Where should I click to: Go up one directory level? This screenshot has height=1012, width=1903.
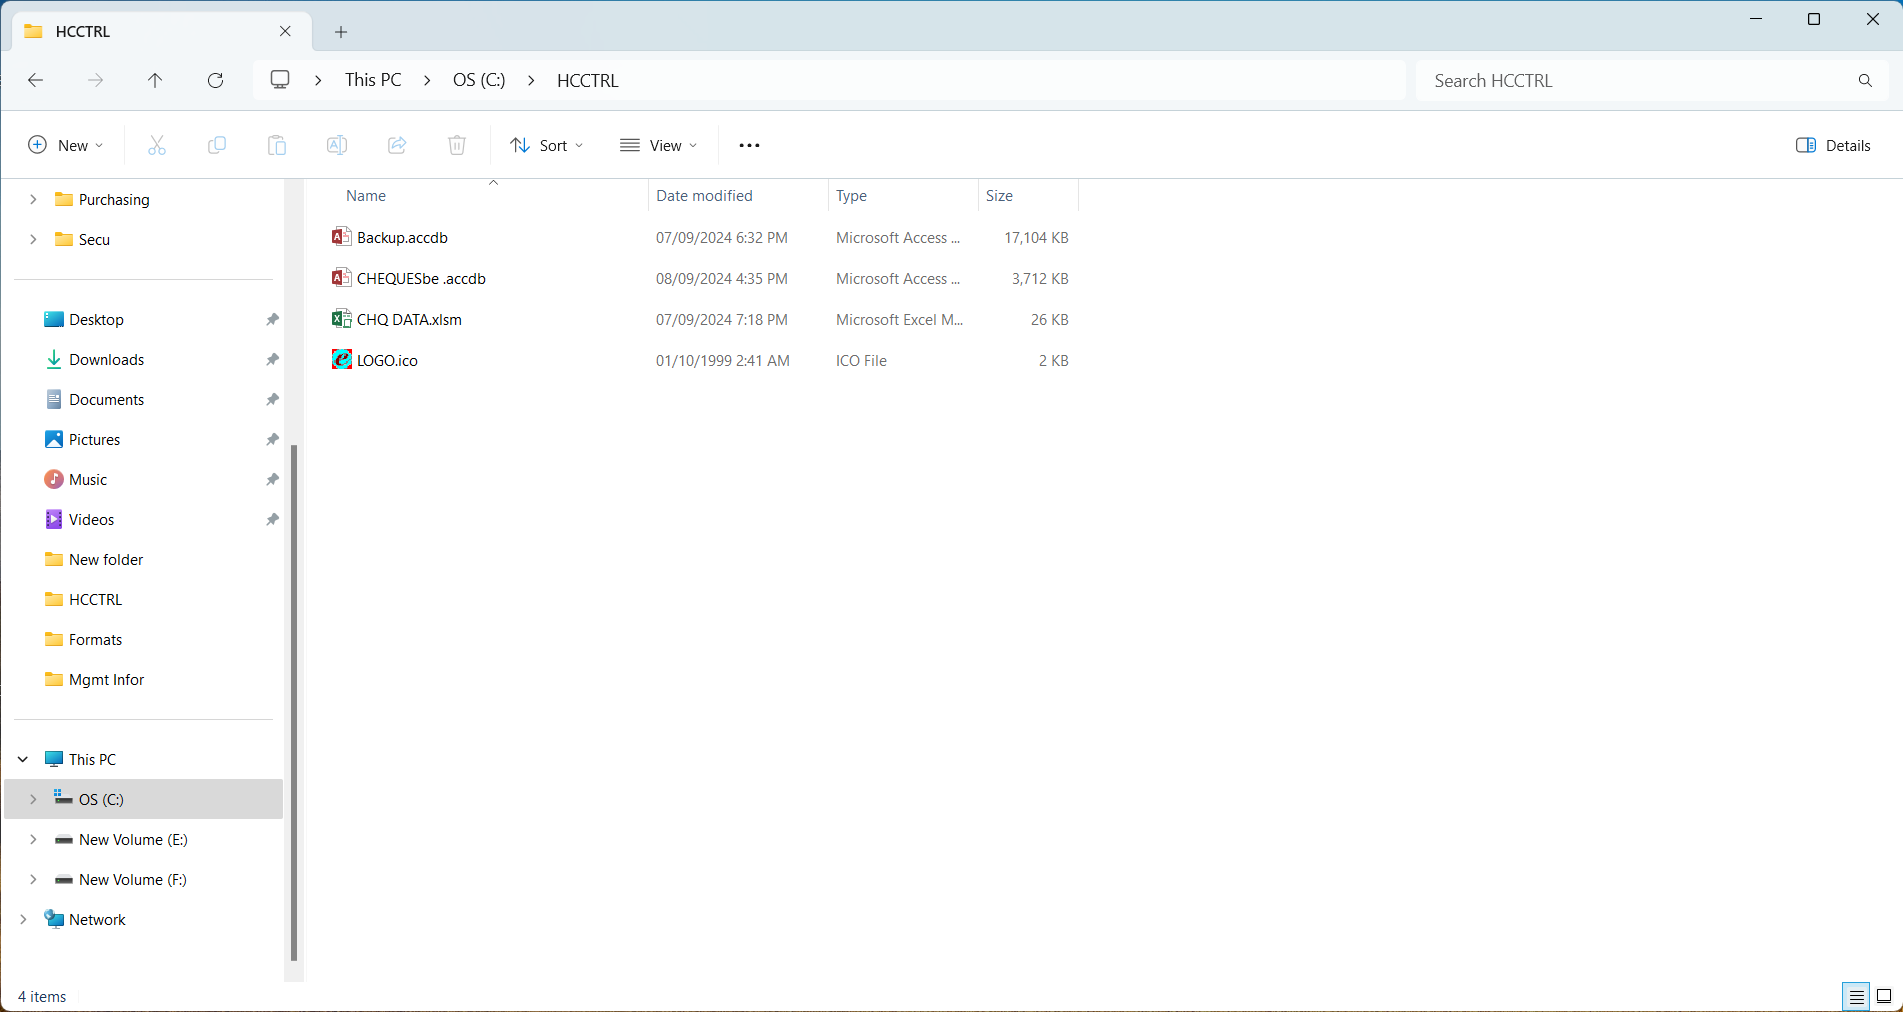pos(155,81)
